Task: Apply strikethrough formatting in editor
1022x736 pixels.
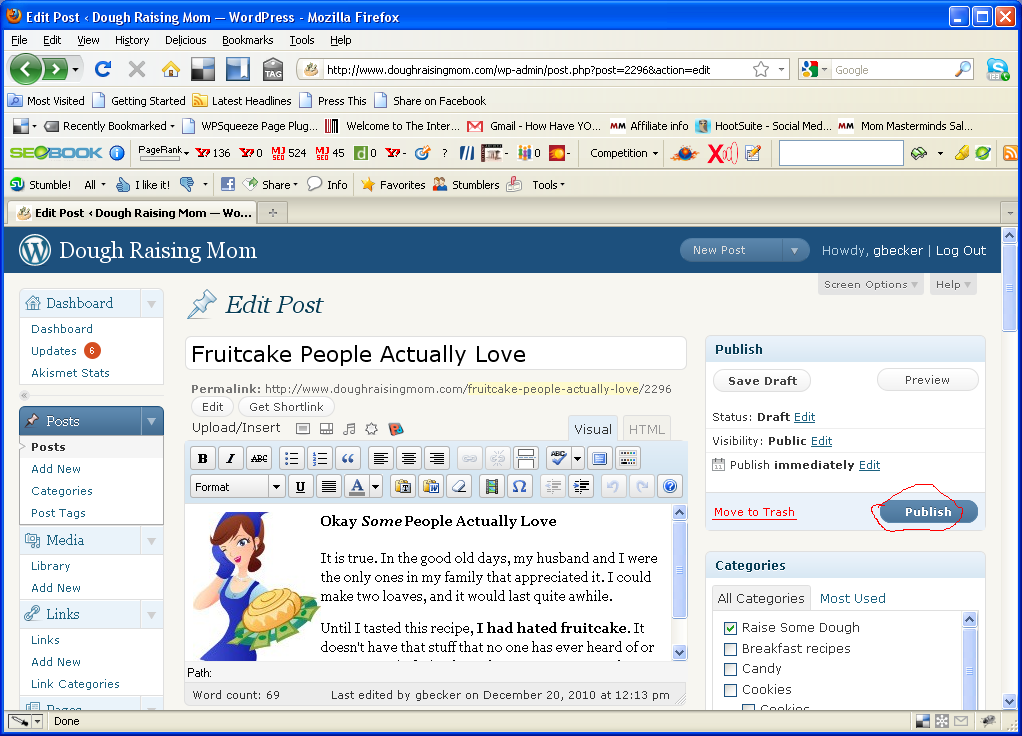Action: 259,458
